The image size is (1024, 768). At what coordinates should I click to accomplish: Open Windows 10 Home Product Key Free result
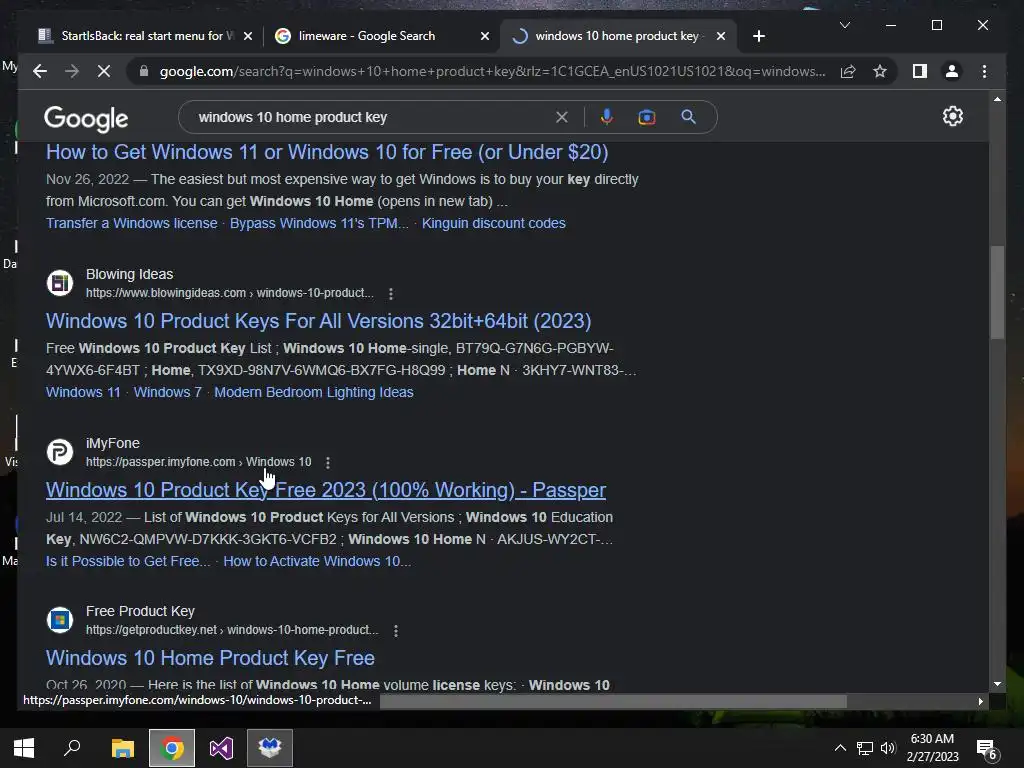(x=210, y=658)
